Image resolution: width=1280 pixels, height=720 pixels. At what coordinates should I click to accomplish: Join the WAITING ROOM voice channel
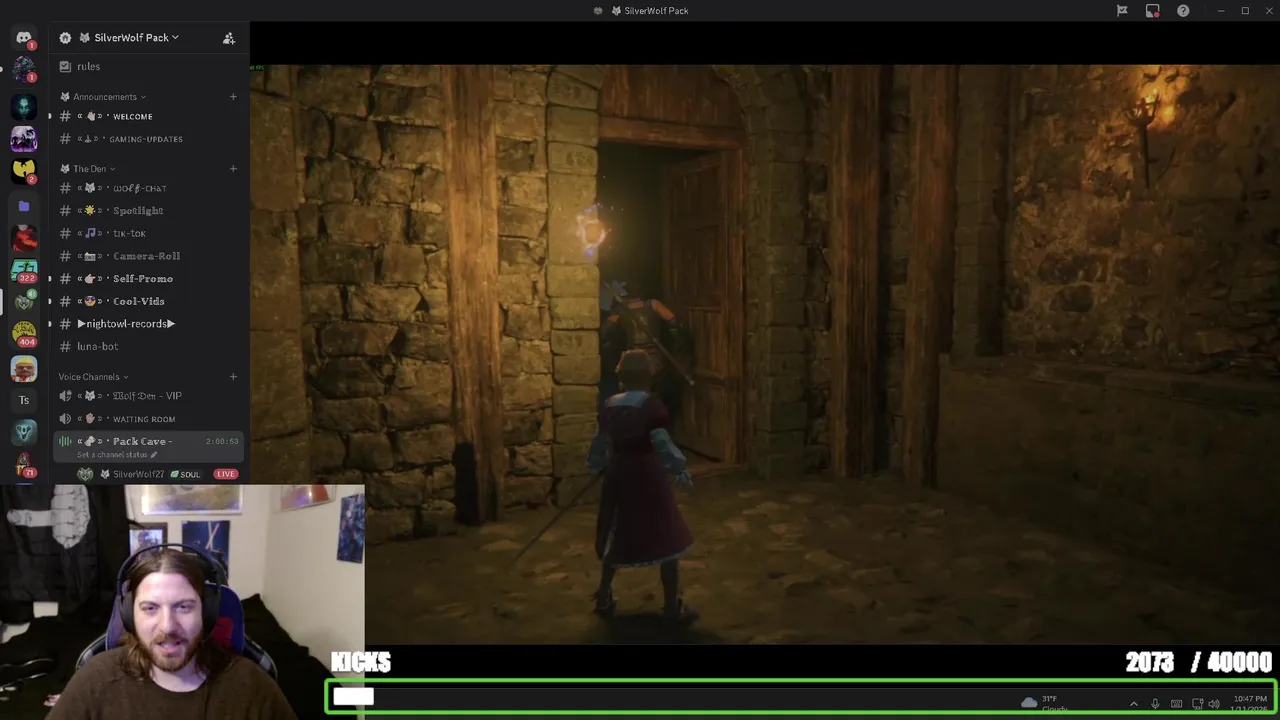(145, 419)
